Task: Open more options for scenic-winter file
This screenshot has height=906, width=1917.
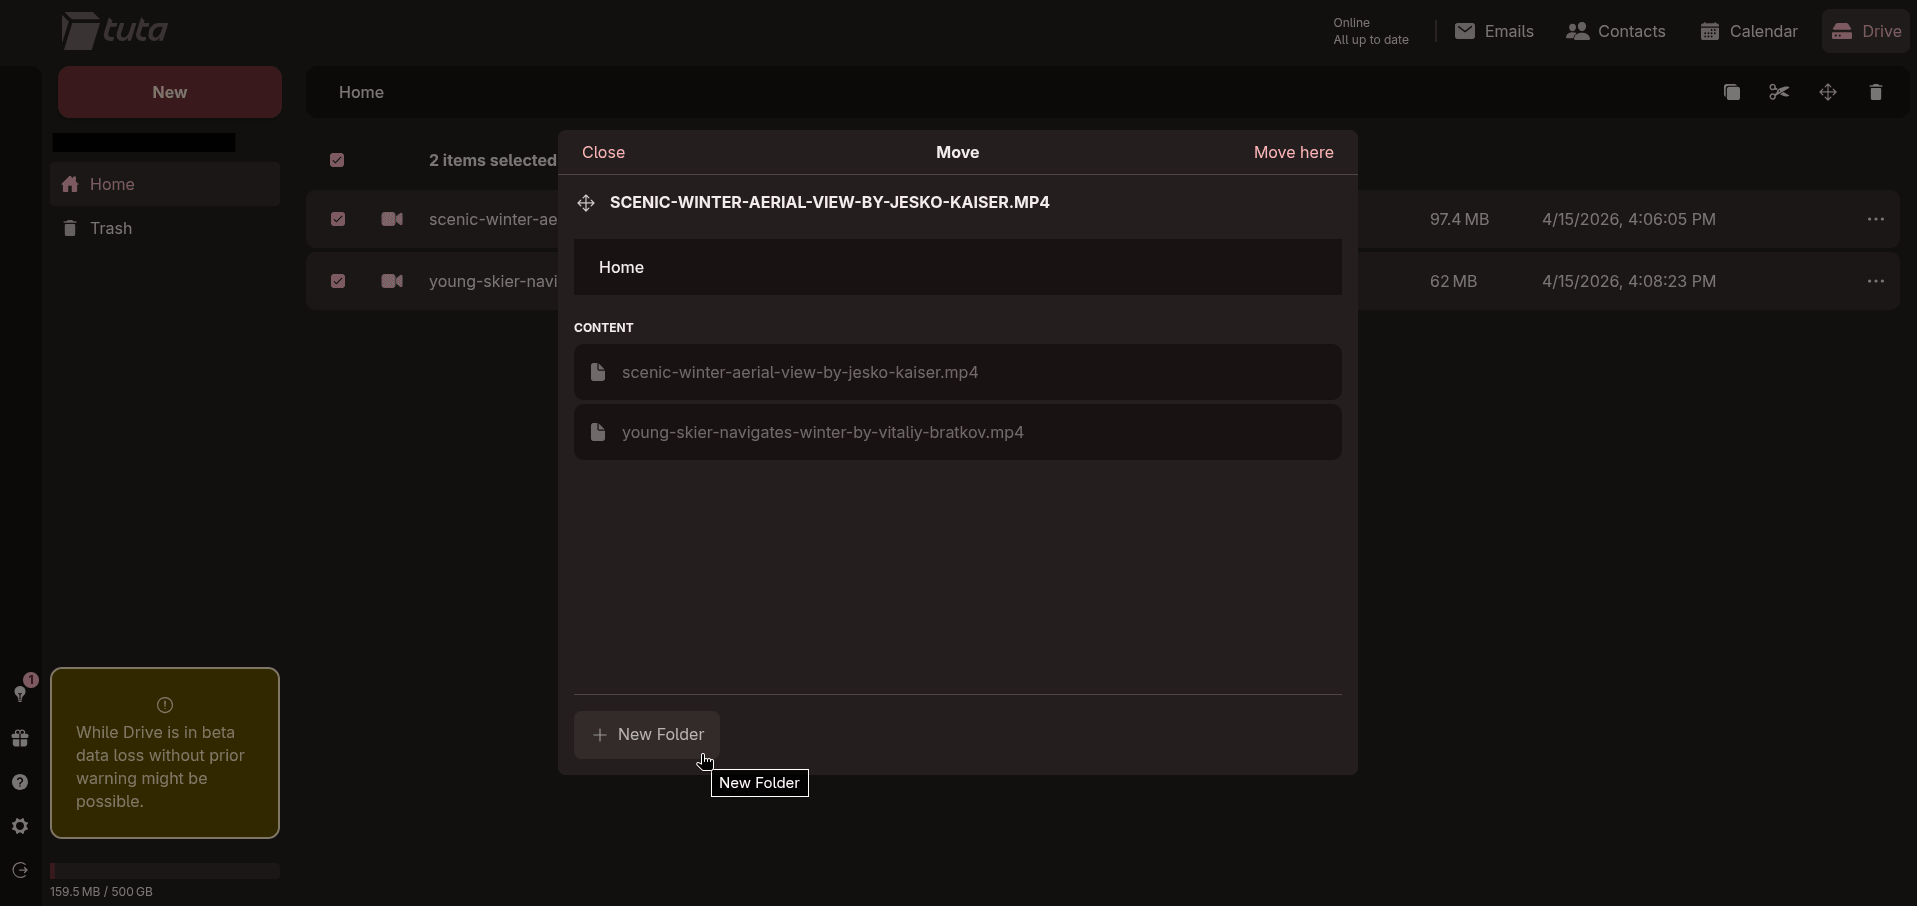Action: point(1876,219)
